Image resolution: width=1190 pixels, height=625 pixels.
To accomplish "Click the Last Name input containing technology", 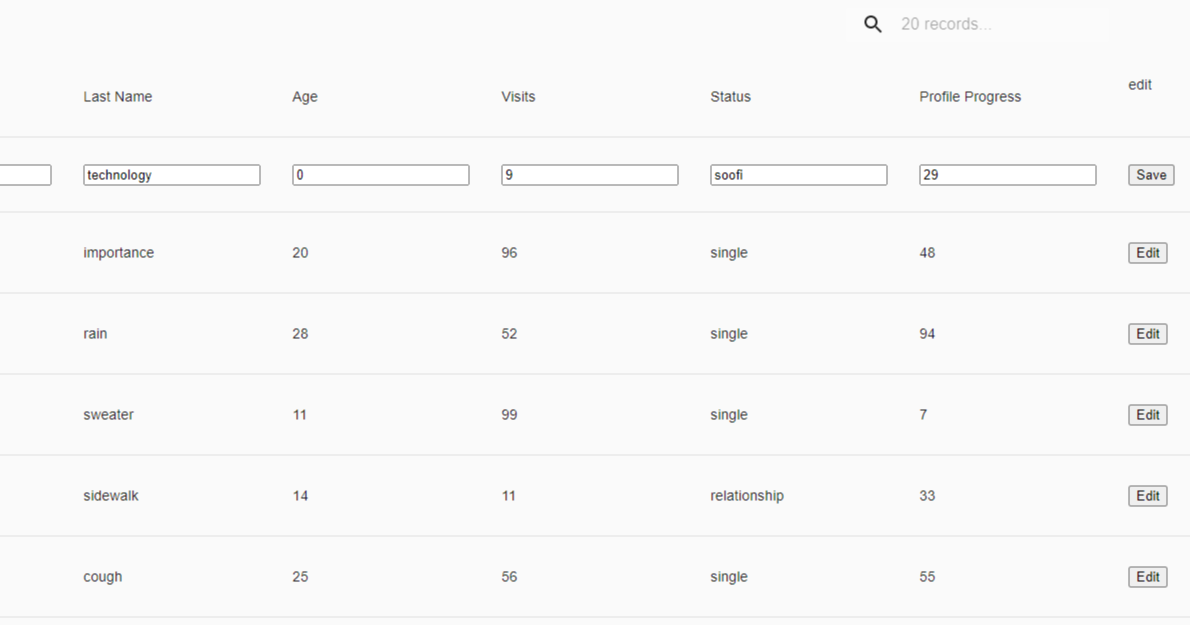I will [x=171, y=175].
